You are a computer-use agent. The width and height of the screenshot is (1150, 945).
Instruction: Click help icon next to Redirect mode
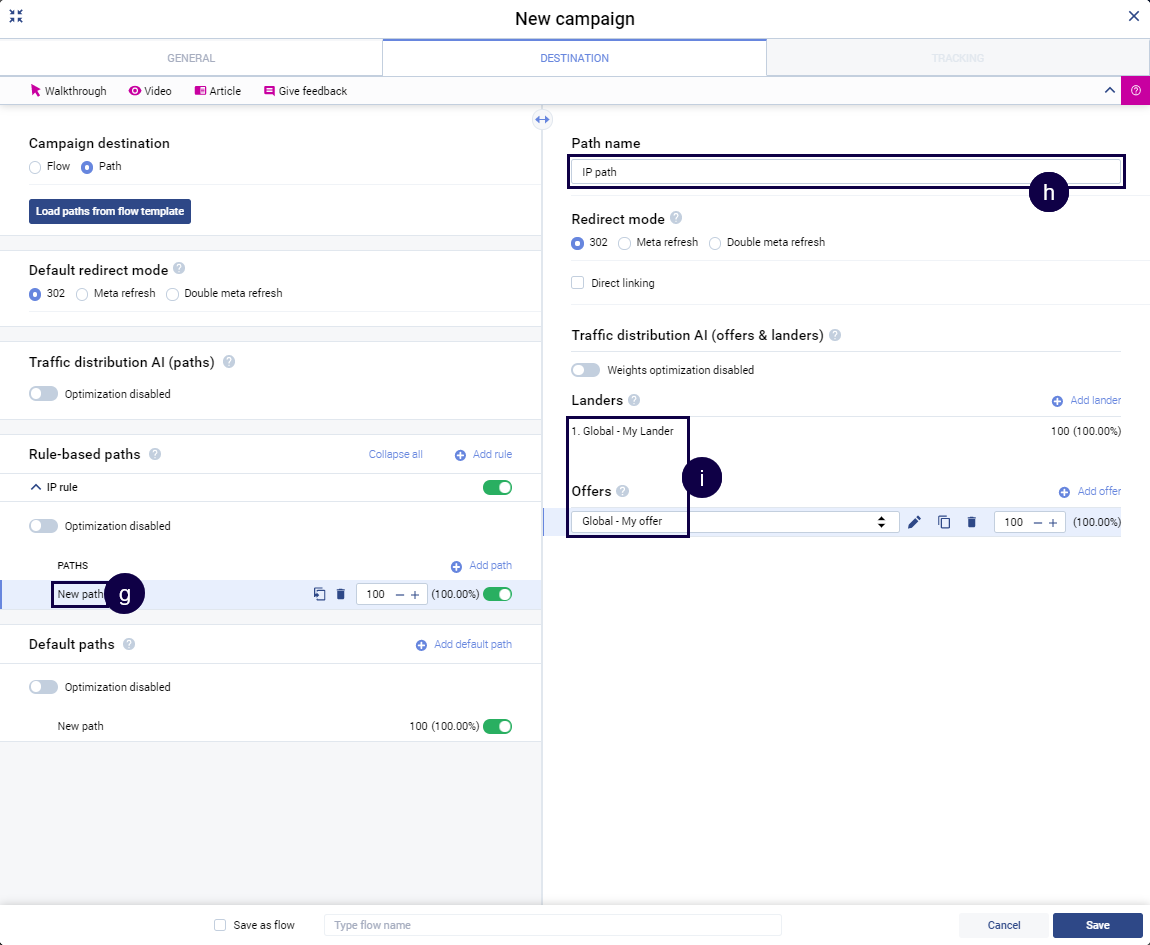(676, 218)
